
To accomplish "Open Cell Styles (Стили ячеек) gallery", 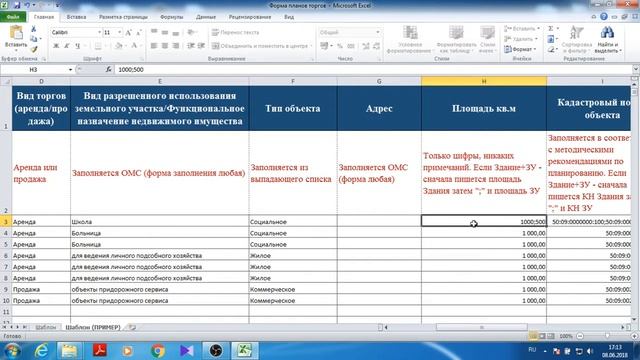I will point(487,39).
